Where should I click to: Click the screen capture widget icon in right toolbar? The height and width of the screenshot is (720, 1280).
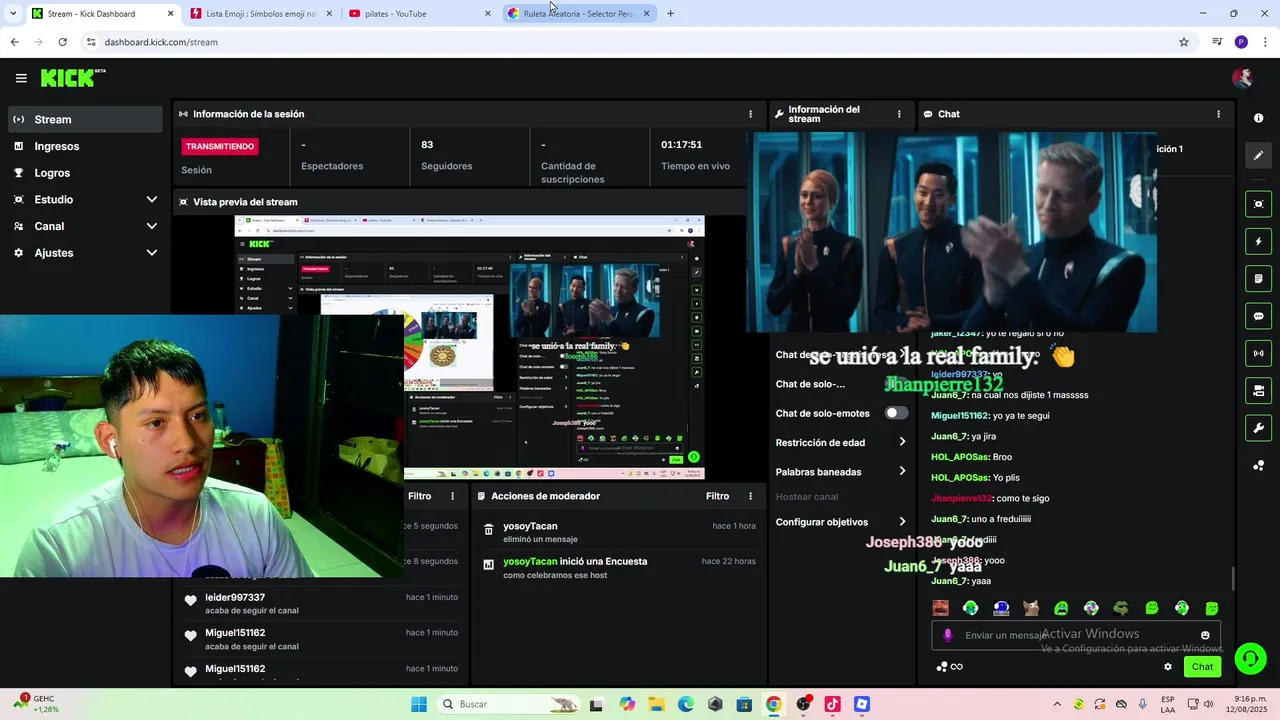(x=1258, y=204)
